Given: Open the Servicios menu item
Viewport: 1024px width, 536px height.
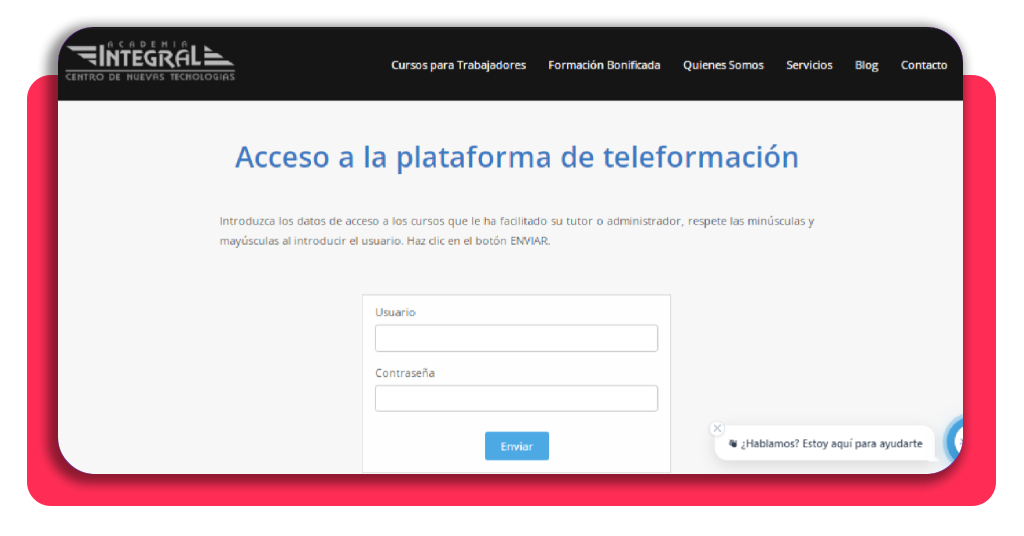Looking at the screenshot, I should (809, 65).
